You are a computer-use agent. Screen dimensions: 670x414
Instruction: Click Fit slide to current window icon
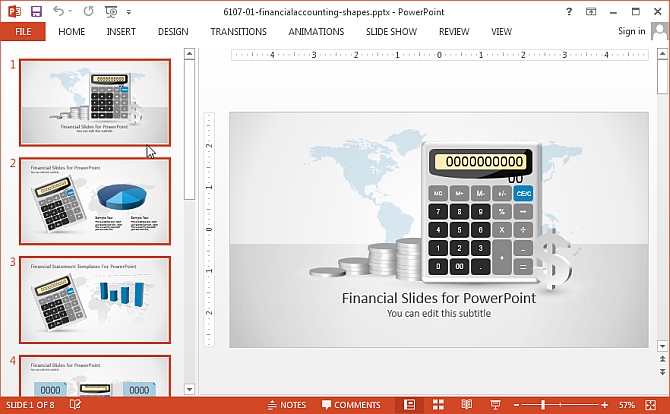[x=650, y=405]
